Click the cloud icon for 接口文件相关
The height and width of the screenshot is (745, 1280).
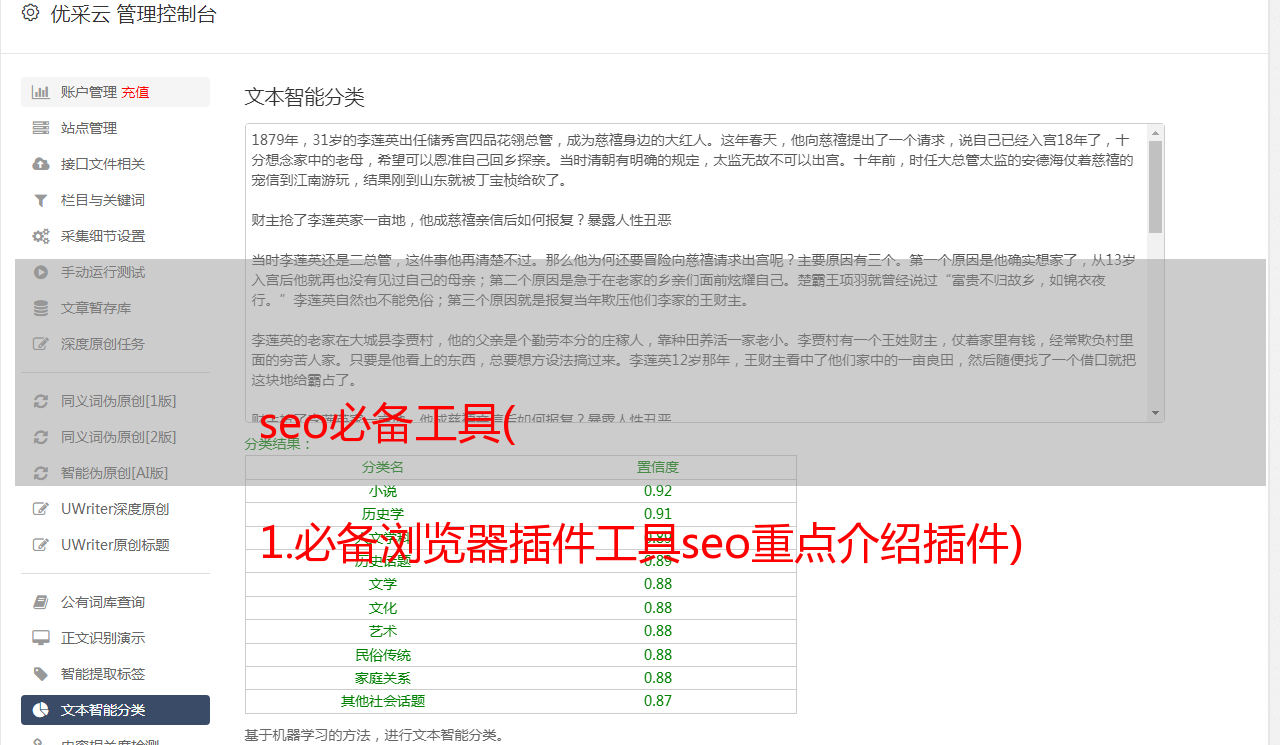41,164
